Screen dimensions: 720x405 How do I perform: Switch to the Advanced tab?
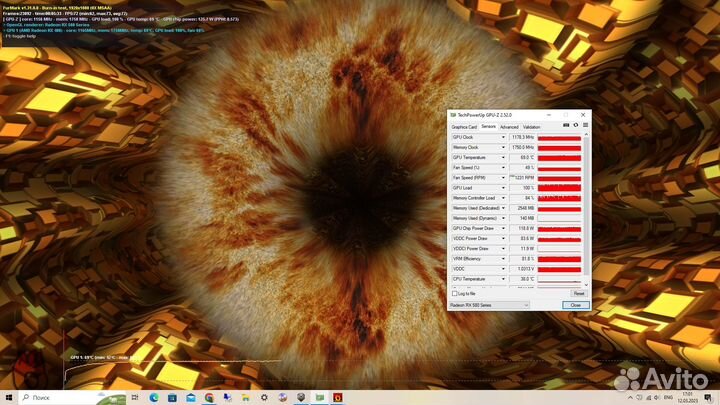509,127
